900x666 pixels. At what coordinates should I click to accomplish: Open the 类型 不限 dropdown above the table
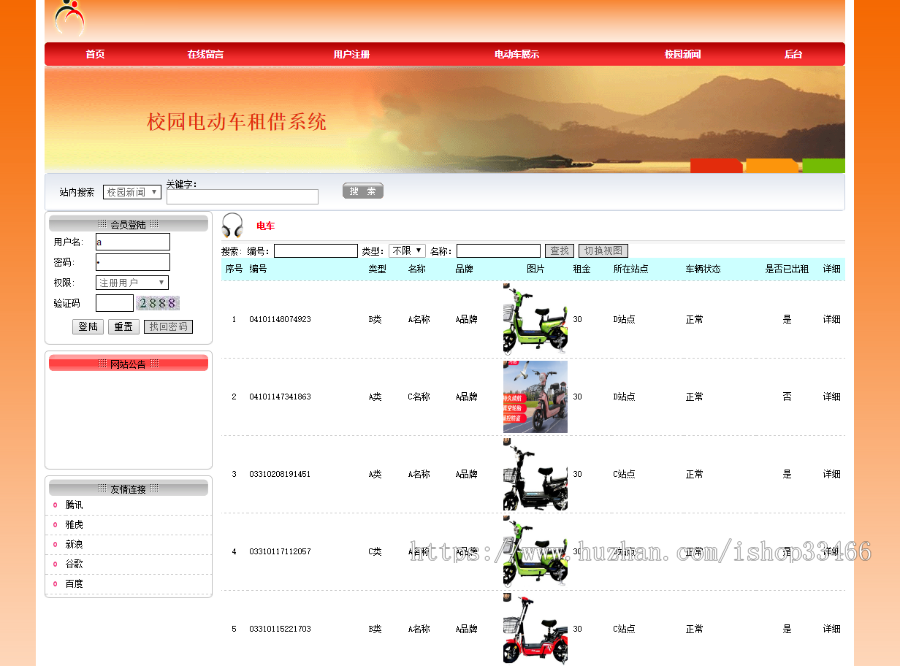406,250
